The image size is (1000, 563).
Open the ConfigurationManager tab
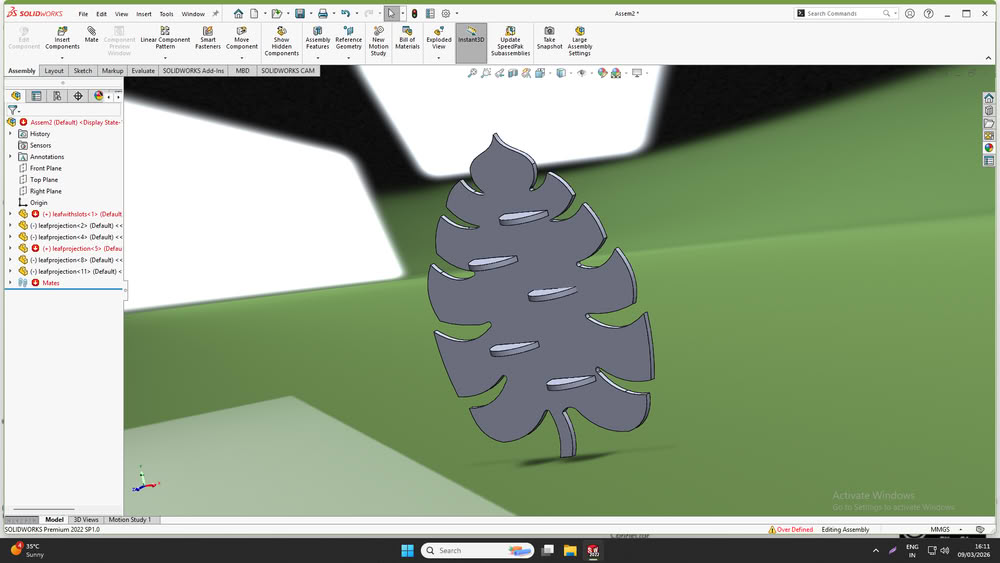point(57,96)
